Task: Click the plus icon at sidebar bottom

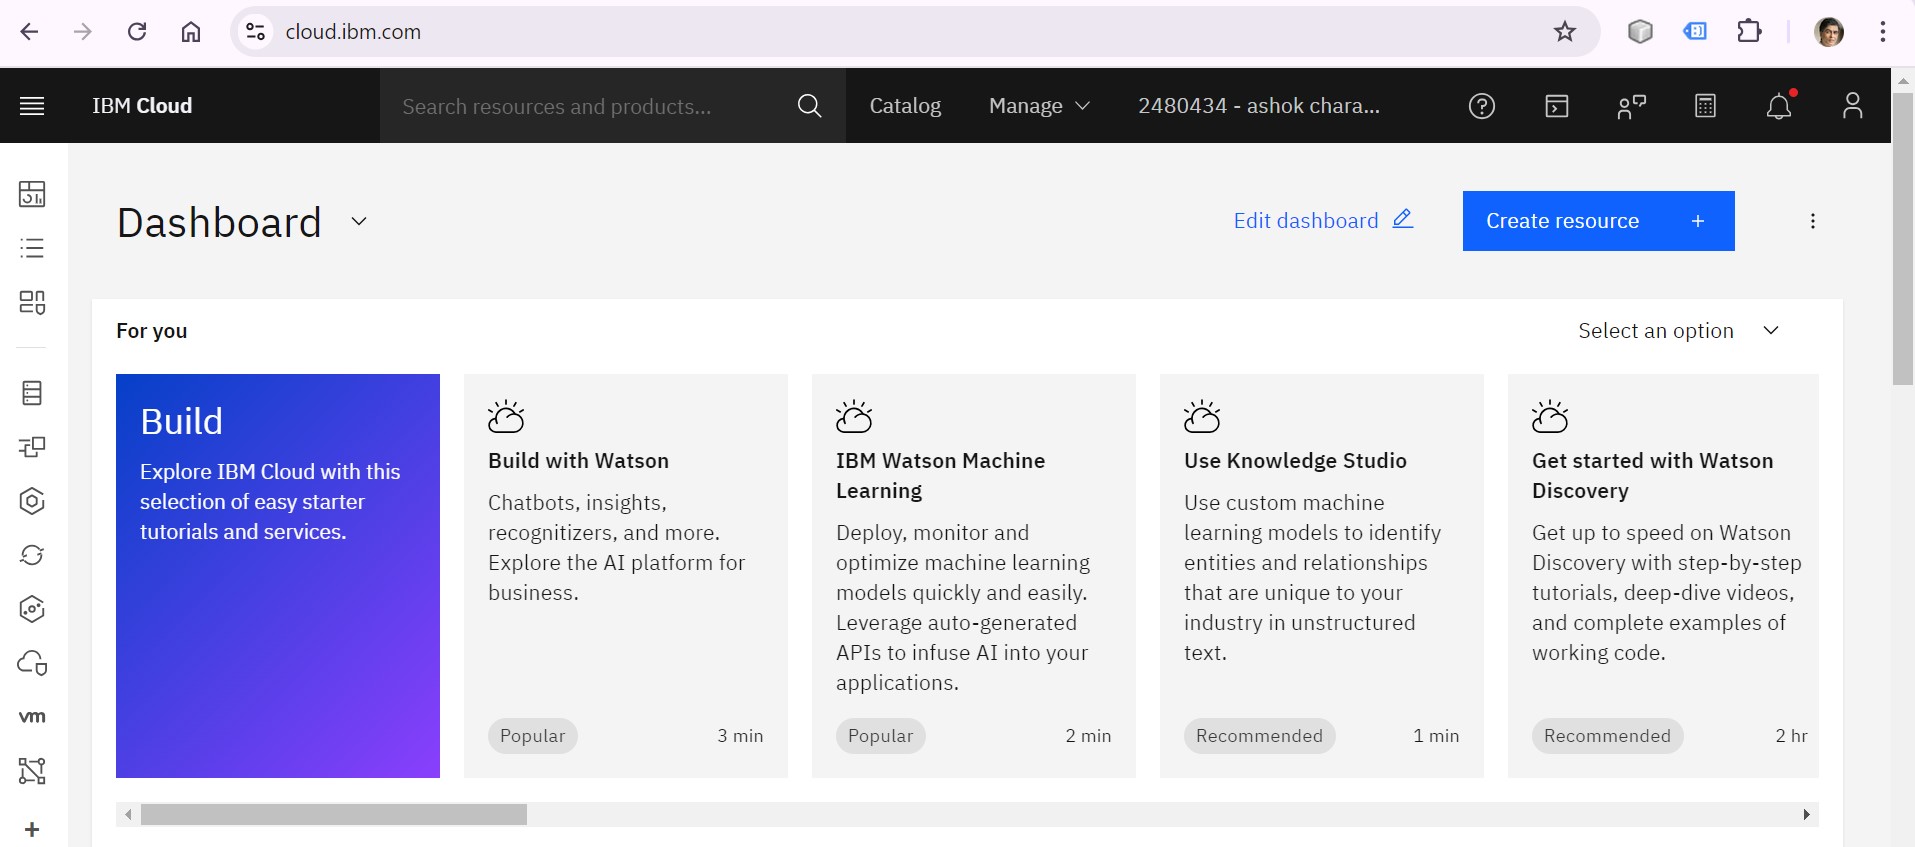Action: click(32, 830)
